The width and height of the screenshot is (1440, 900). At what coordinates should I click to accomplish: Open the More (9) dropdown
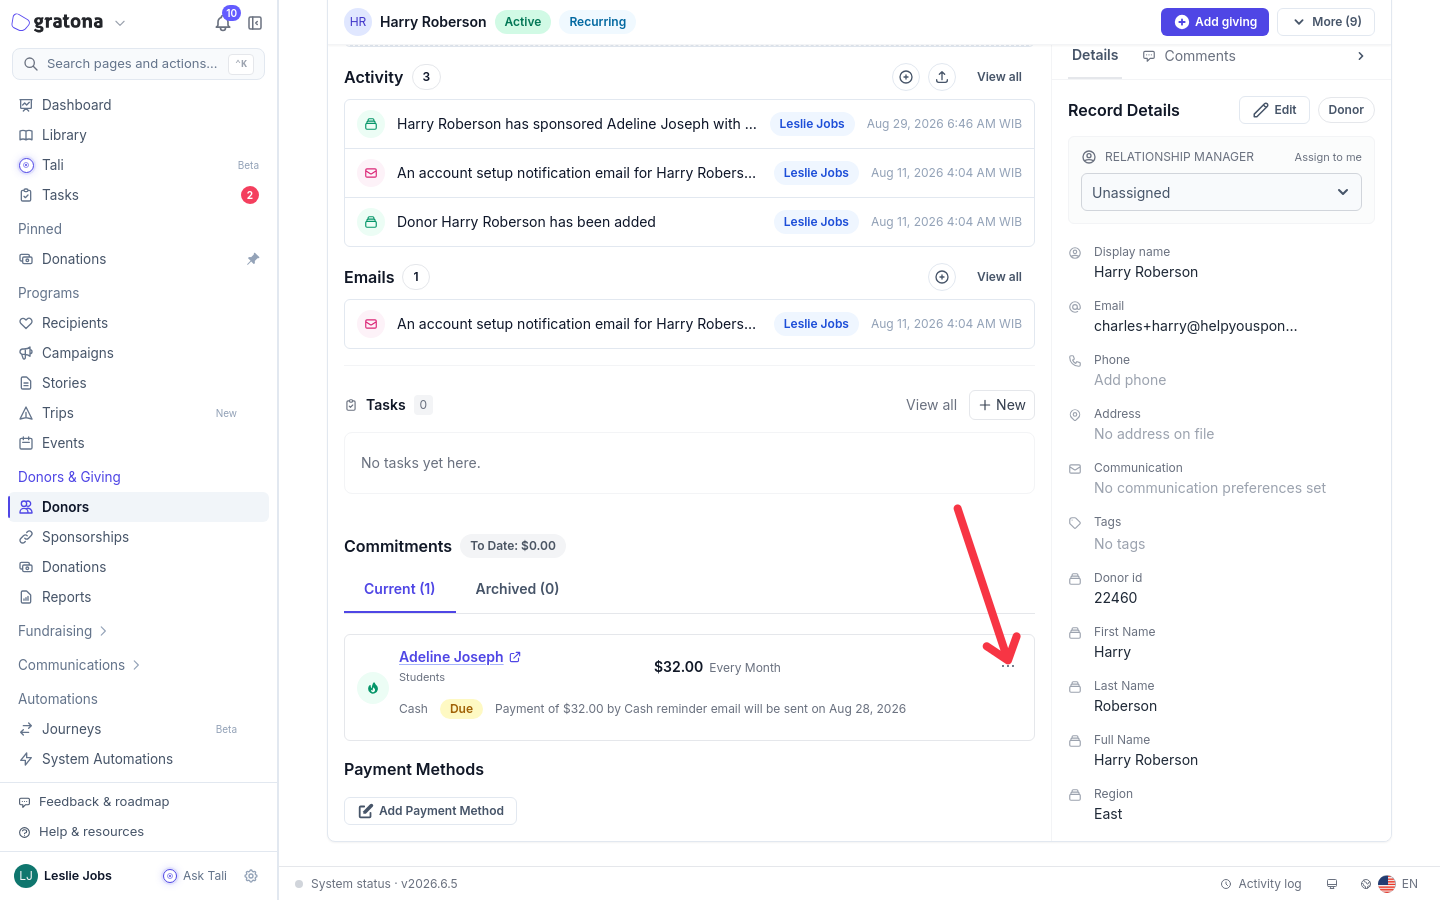coord(1326,22)
